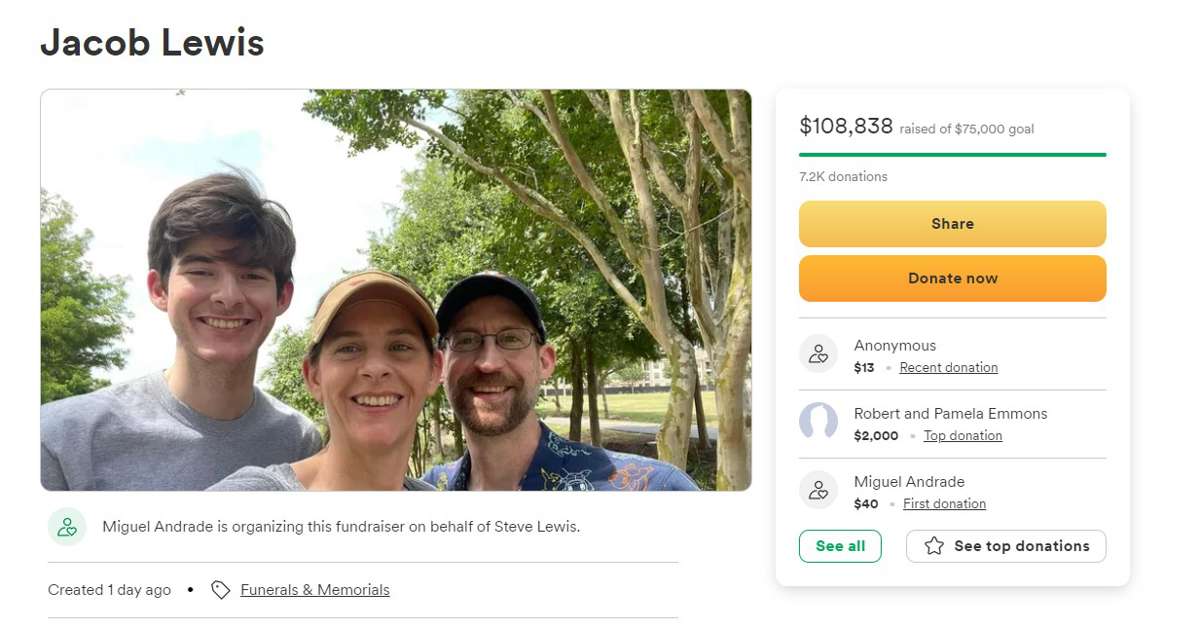This screenshot has width=1200, height=629.
Task: Open the First donation link
Action: click(944, 504)
